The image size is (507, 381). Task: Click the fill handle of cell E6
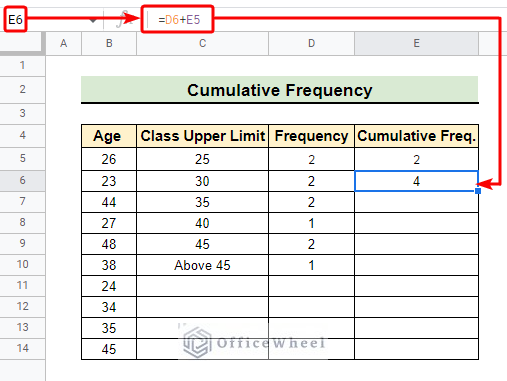[478, 191]
